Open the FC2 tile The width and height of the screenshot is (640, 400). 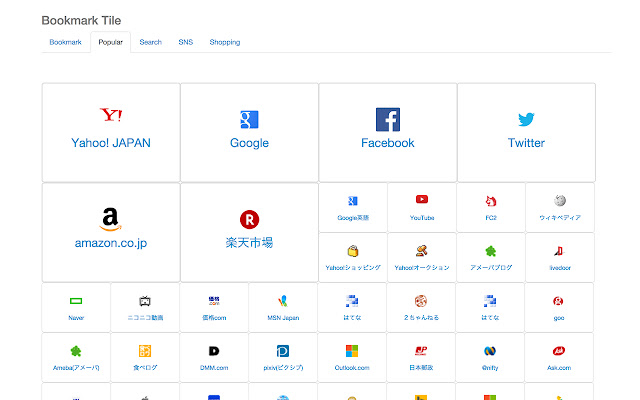pos(491,208)
